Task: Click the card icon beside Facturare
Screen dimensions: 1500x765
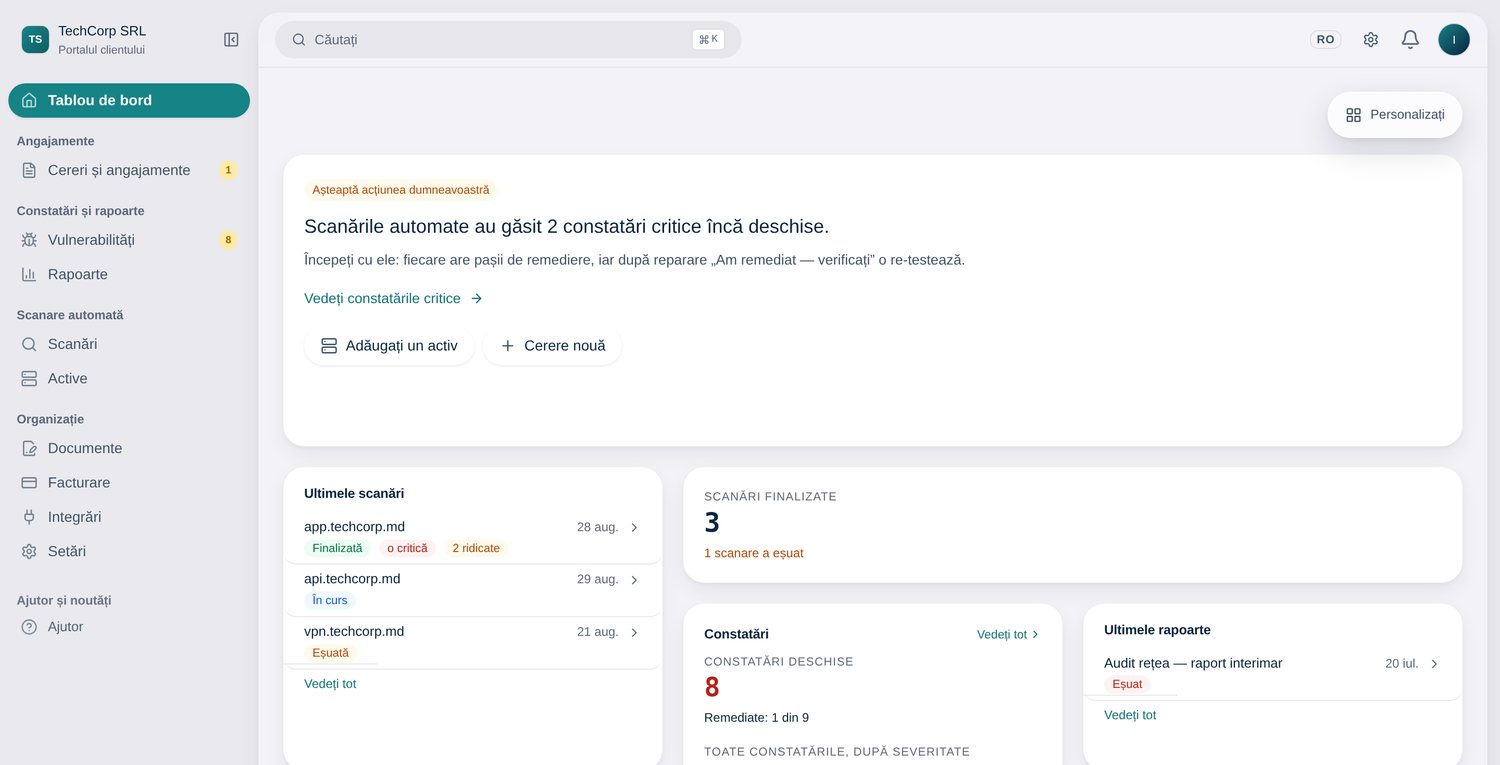Action: (29, 482)
